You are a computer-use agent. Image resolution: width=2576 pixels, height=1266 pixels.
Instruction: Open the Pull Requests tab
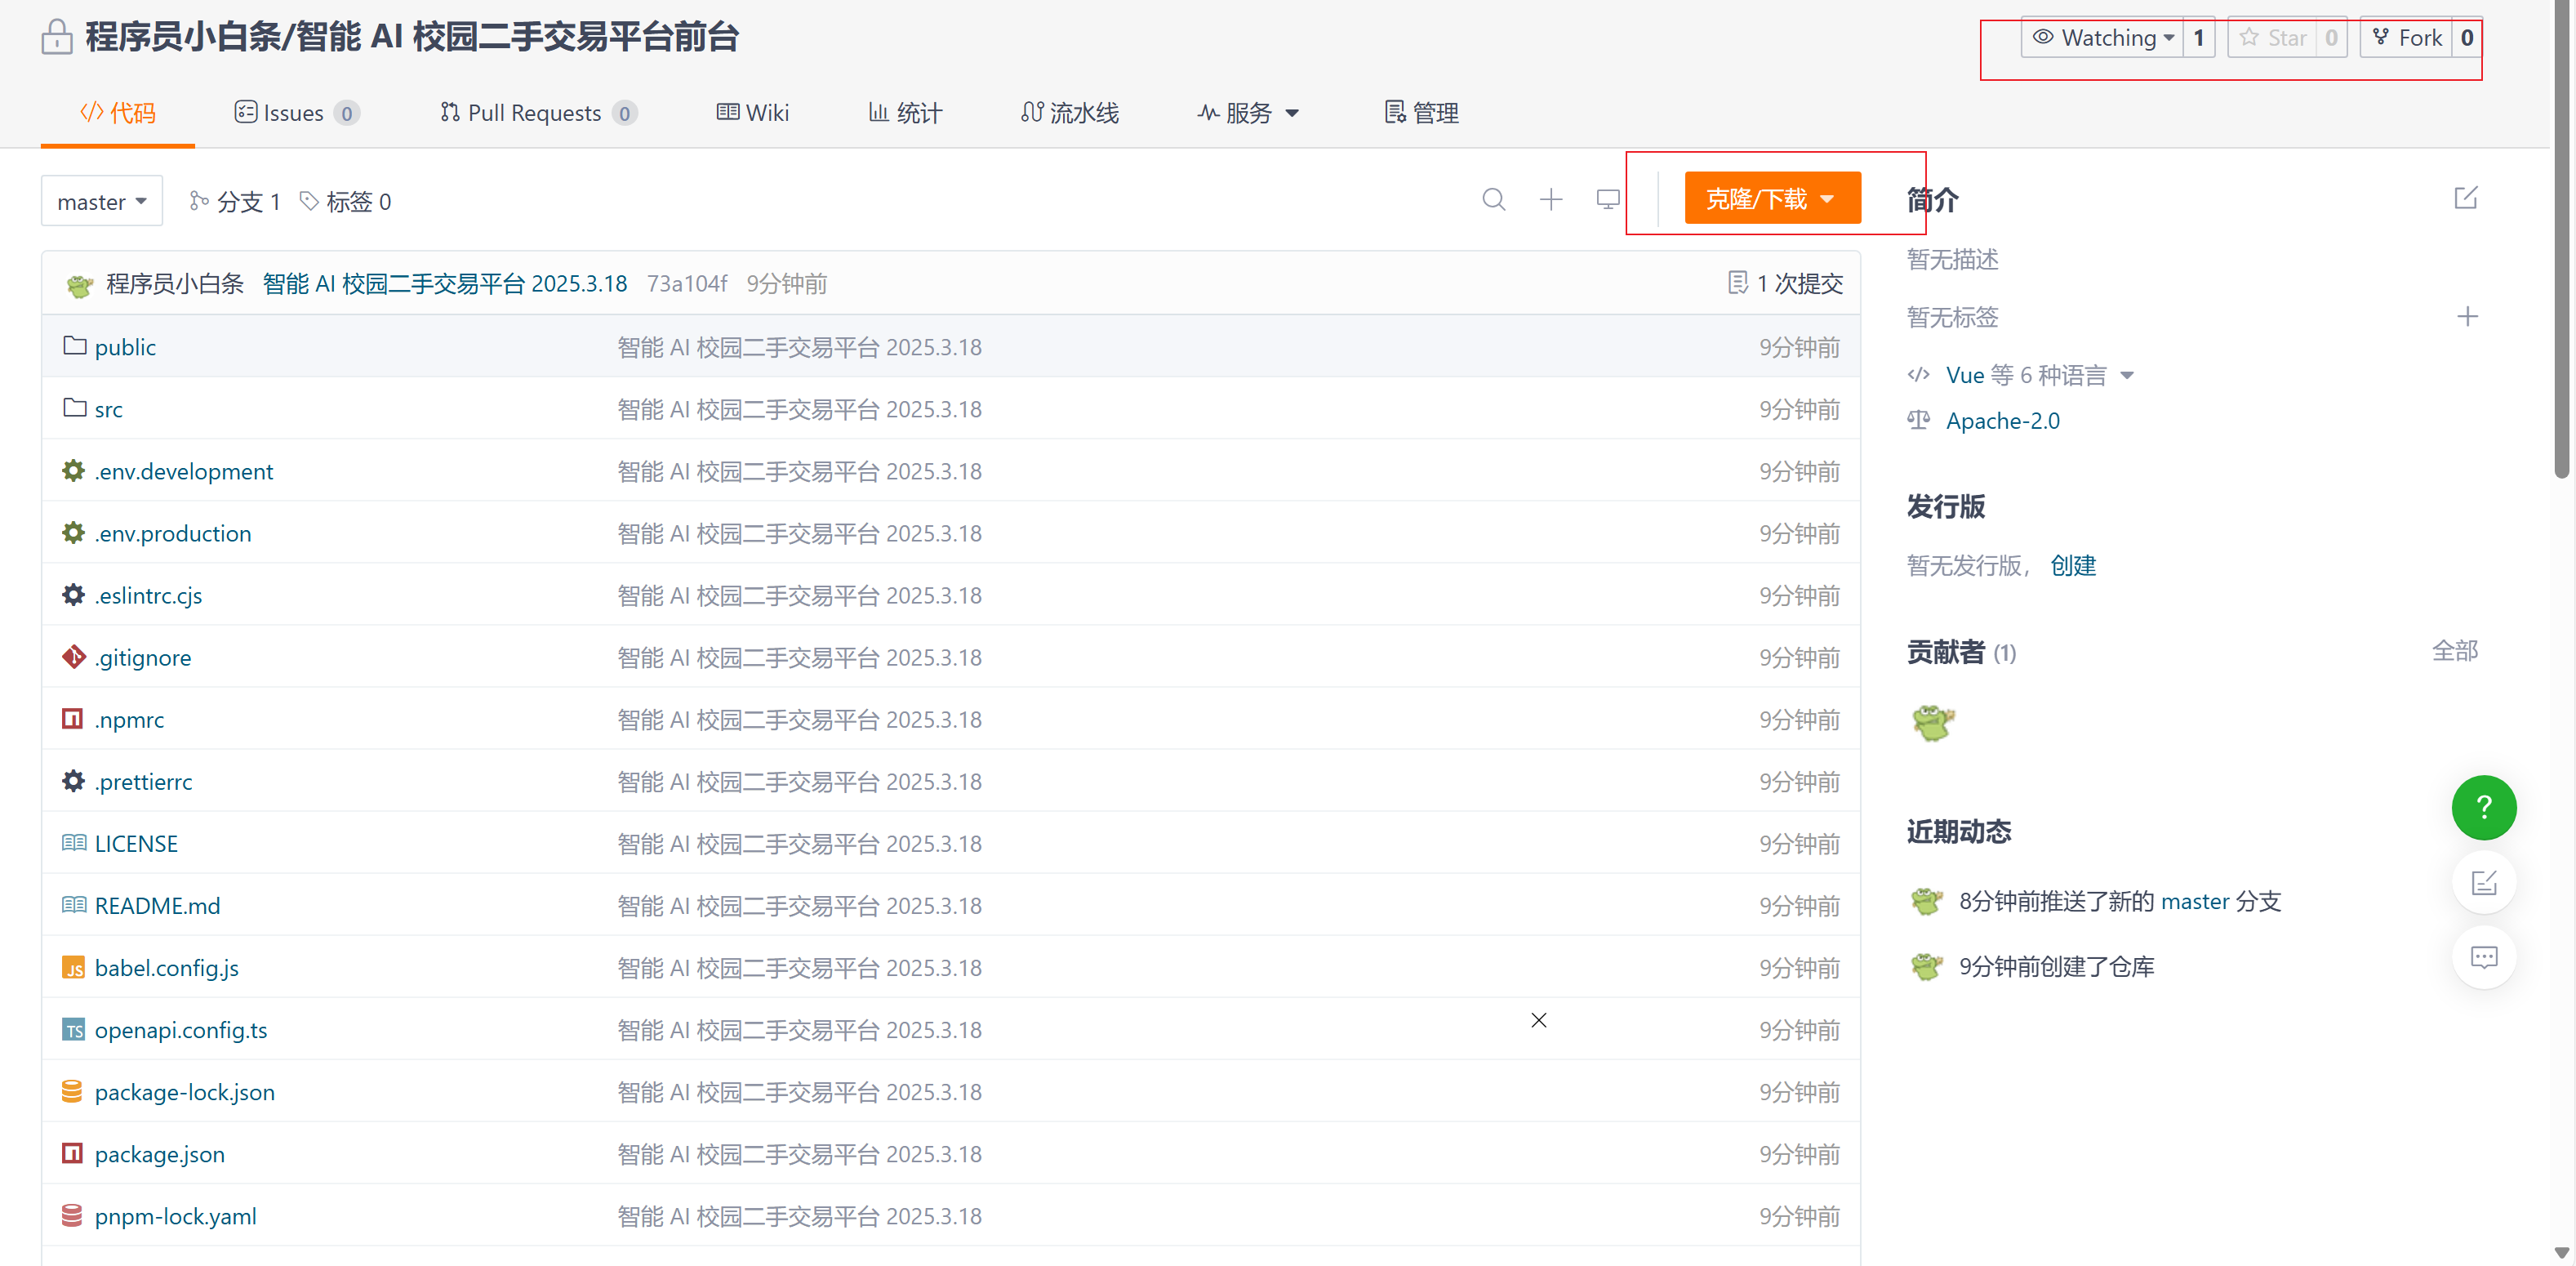tap(535, 113)
